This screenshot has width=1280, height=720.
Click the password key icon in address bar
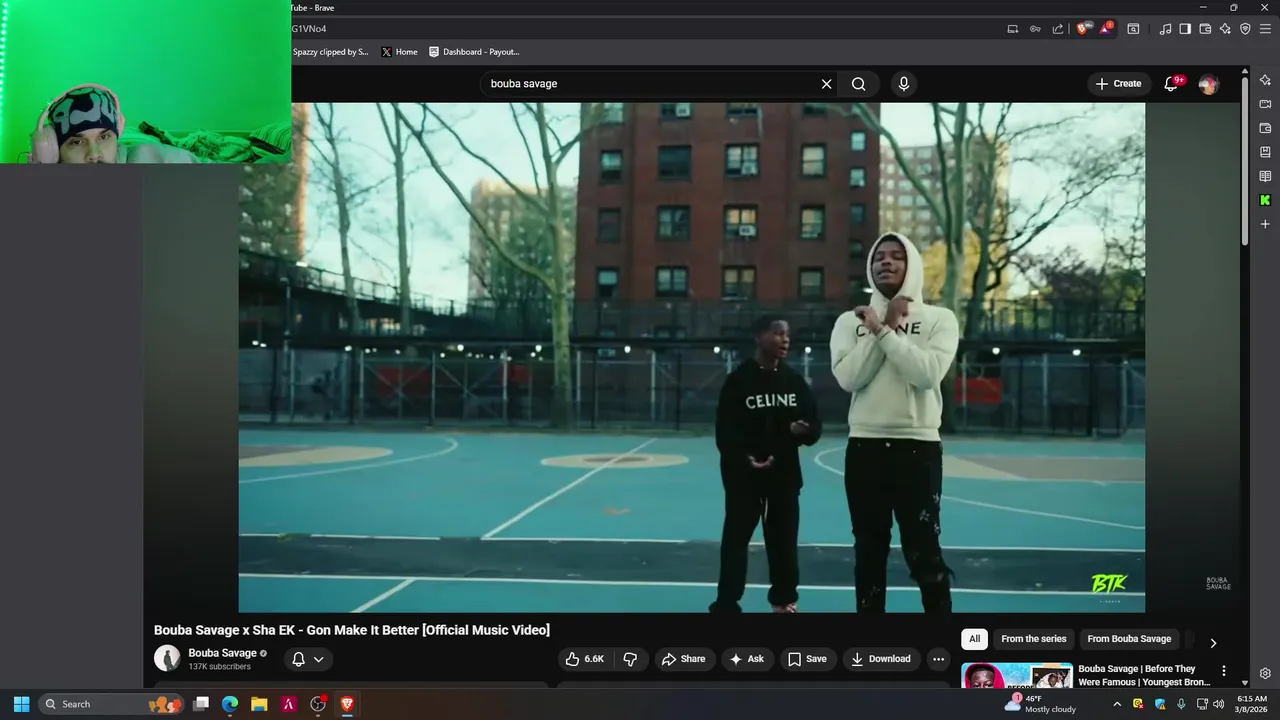click(1035, 29)
